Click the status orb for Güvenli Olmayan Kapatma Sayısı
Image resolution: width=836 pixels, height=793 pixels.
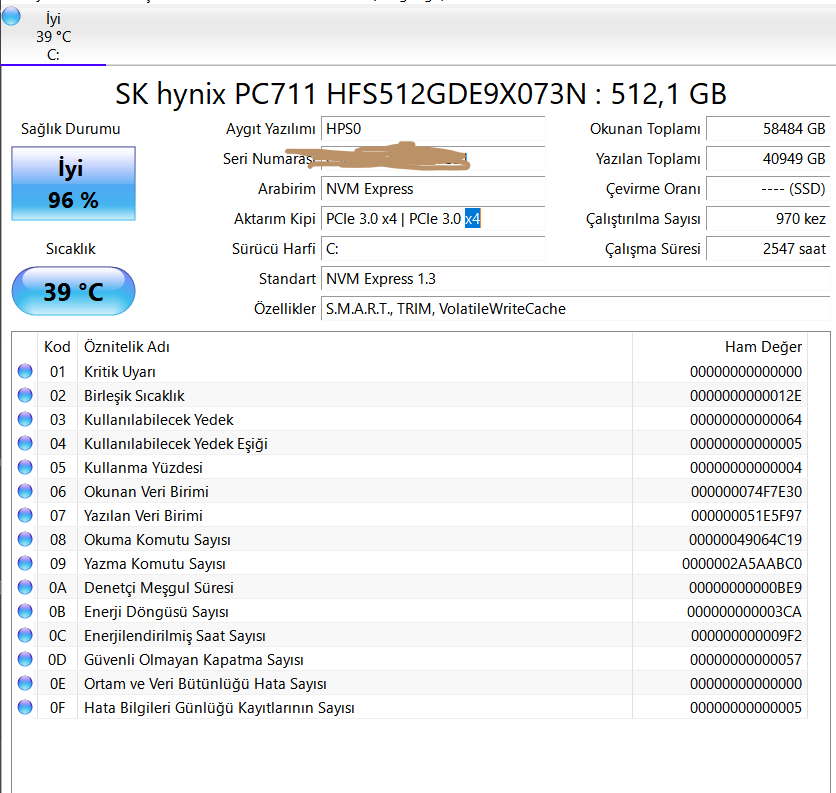pos(25,659)
